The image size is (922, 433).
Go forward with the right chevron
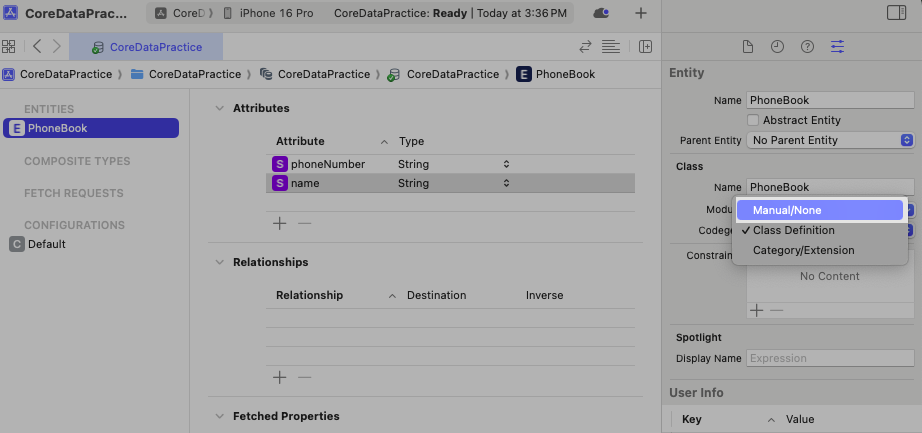click(56, 46)
